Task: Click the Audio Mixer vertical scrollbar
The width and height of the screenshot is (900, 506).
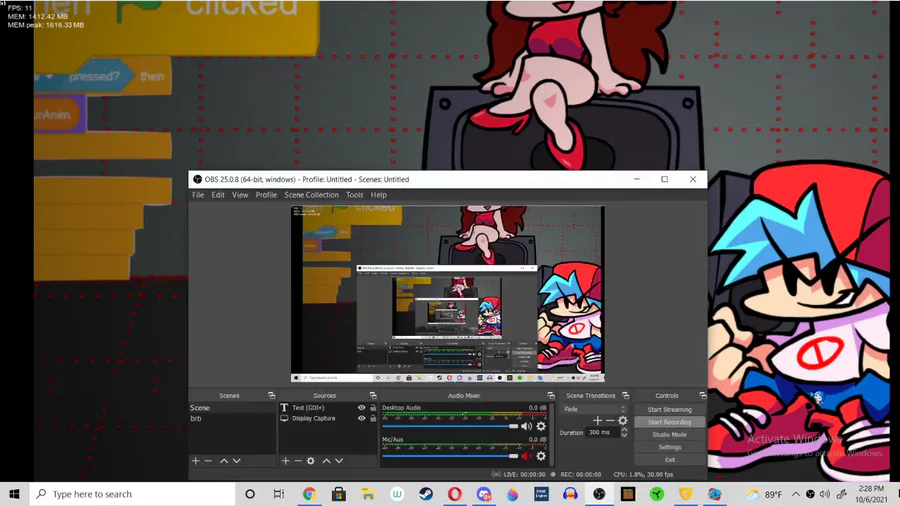Action: point(552,433)
